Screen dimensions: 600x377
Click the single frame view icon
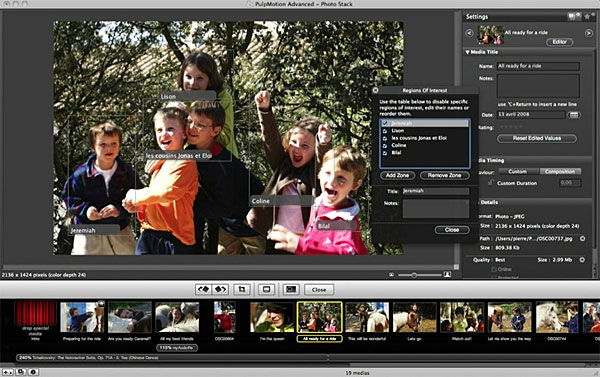point(266,289)
